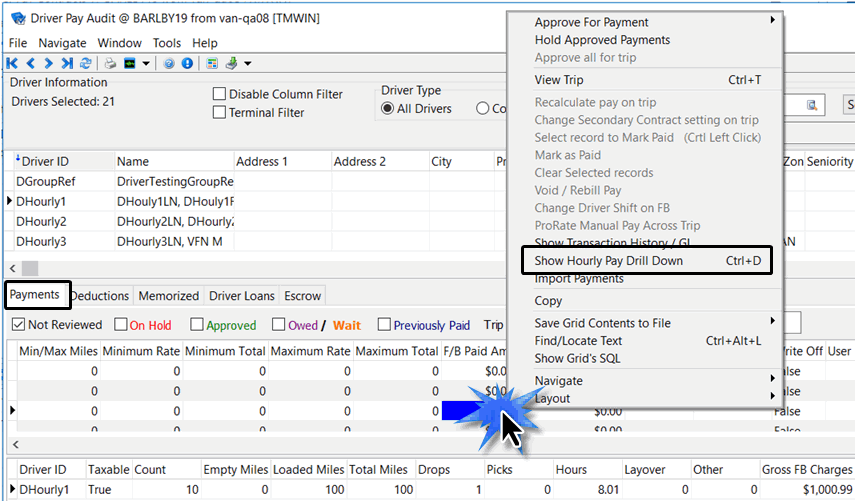Click the blue help question mark icon
Screen dimensions: 855x501
tap(170, 63)
